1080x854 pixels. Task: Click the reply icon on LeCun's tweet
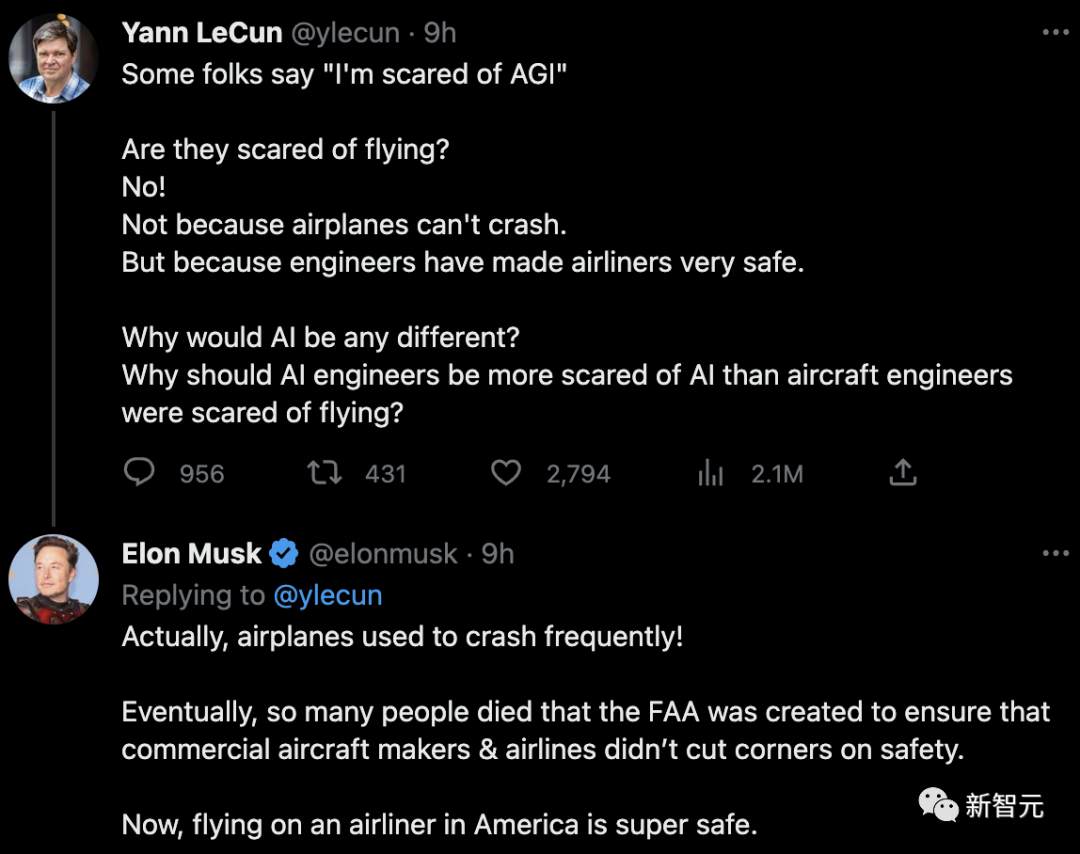[139, 472]
